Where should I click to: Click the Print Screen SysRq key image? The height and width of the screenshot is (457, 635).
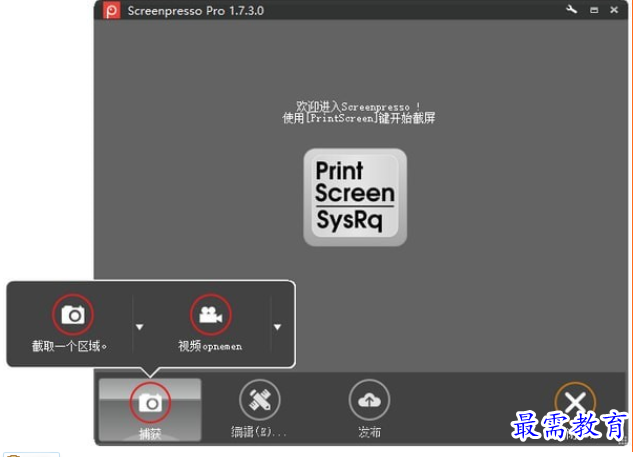click(x=355, y=197)
